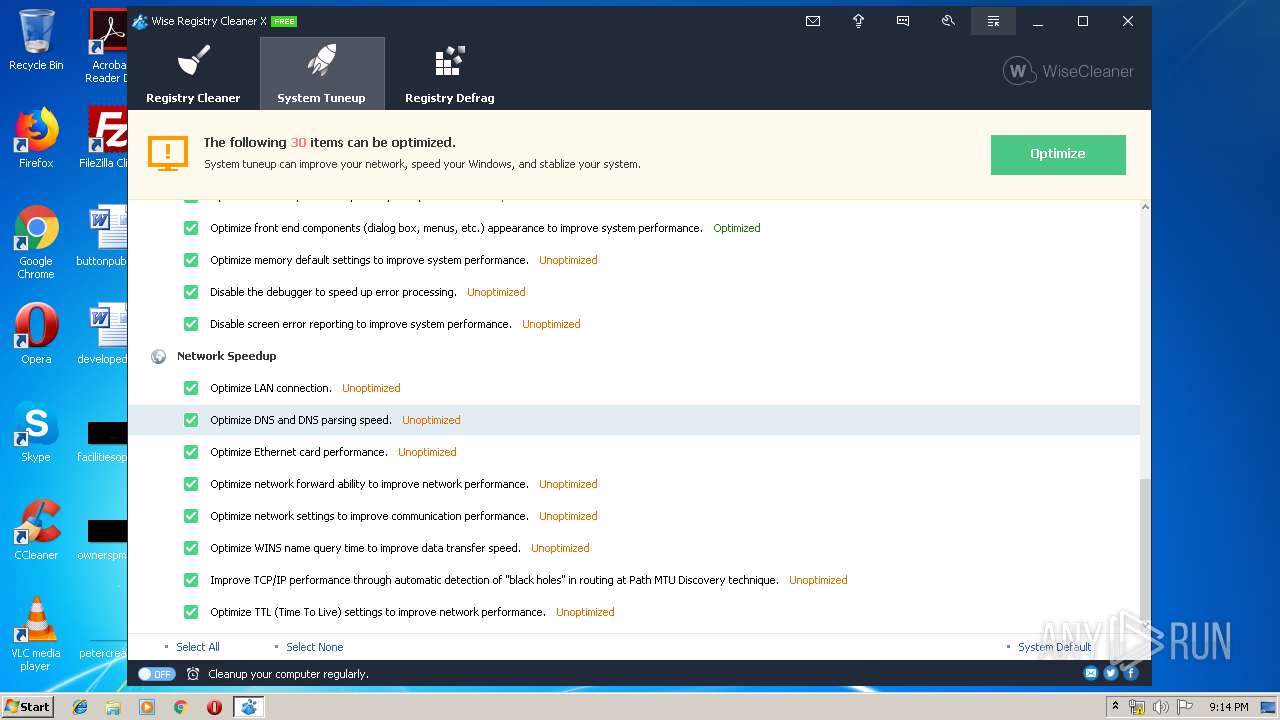The image size is (1280, 720).
Task: Uncheck Optimize network forward ability
Action: pos(191,484)
